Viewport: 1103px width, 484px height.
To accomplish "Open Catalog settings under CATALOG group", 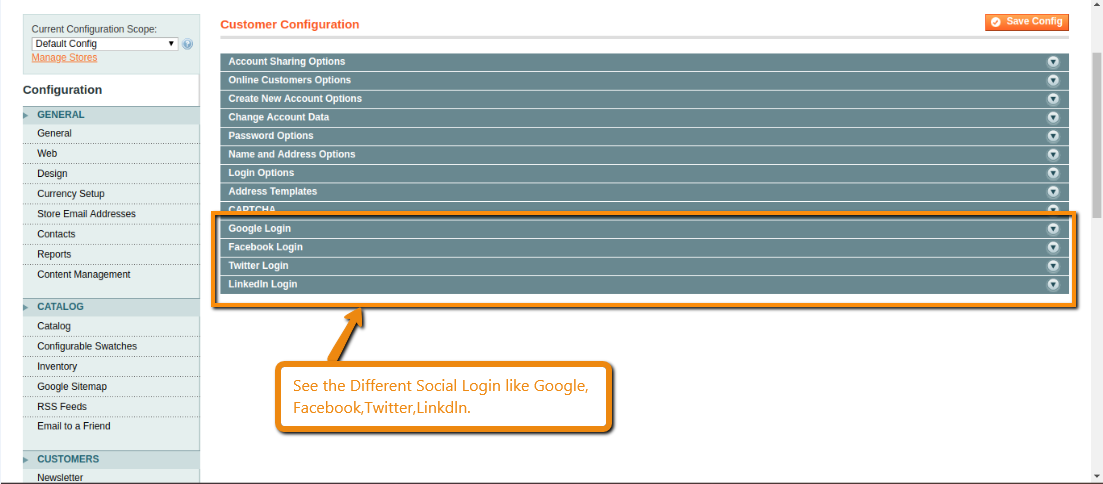I will click(x=111, y=326).
